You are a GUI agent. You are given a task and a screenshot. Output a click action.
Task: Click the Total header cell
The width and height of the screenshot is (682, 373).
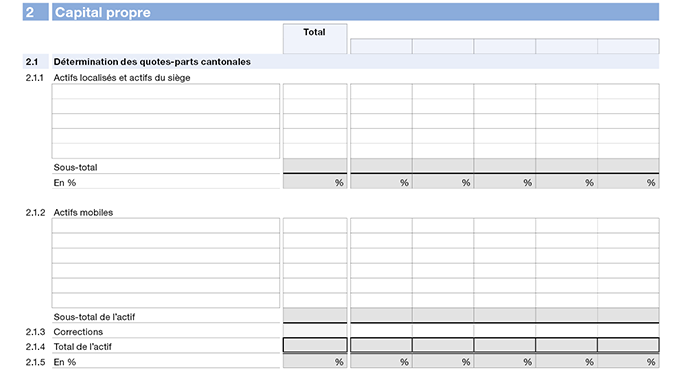coord(315,39)
